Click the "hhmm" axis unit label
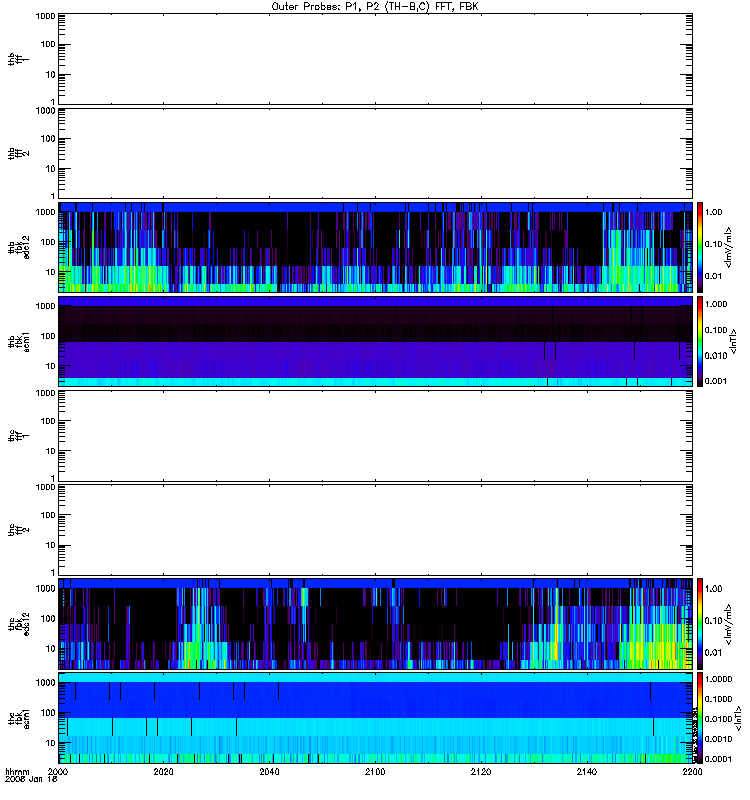750x800 pixels. 17,771
